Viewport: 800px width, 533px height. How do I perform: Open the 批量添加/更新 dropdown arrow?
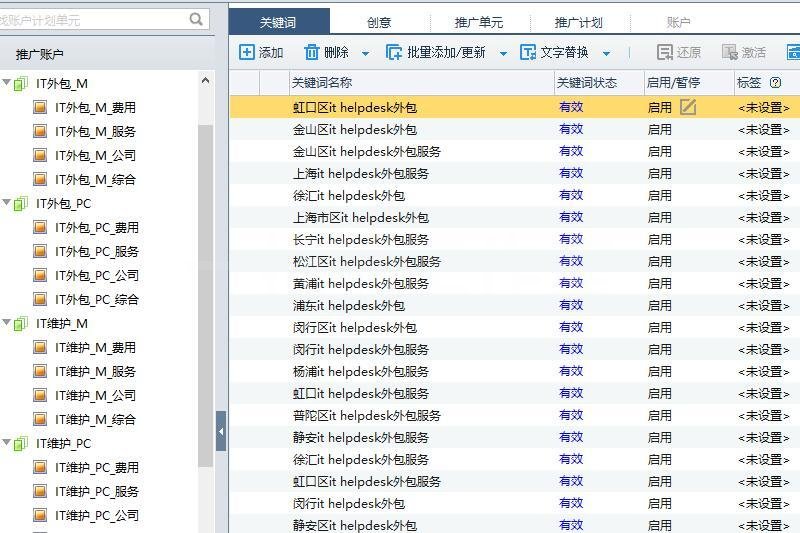point(503,53)
